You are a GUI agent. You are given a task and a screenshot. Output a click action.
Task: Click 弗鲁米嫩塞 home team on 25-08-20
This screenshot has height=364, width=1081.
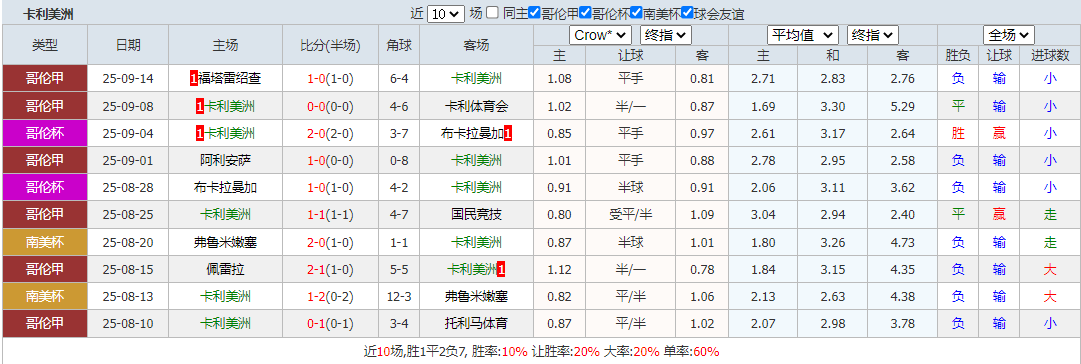tap(225, 242)
